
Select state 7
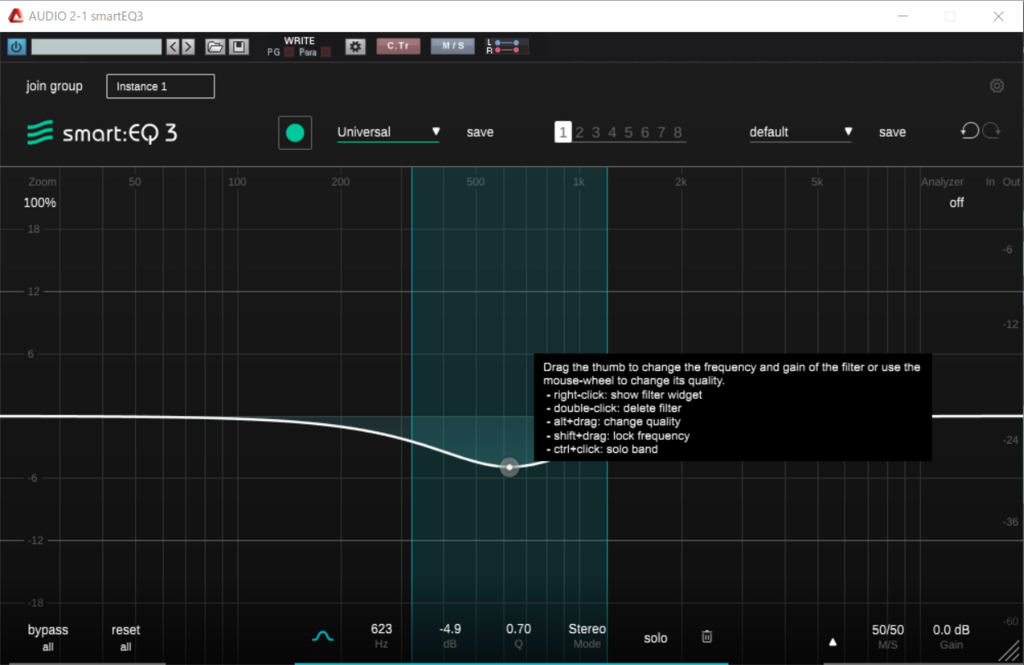coord(661,133)
